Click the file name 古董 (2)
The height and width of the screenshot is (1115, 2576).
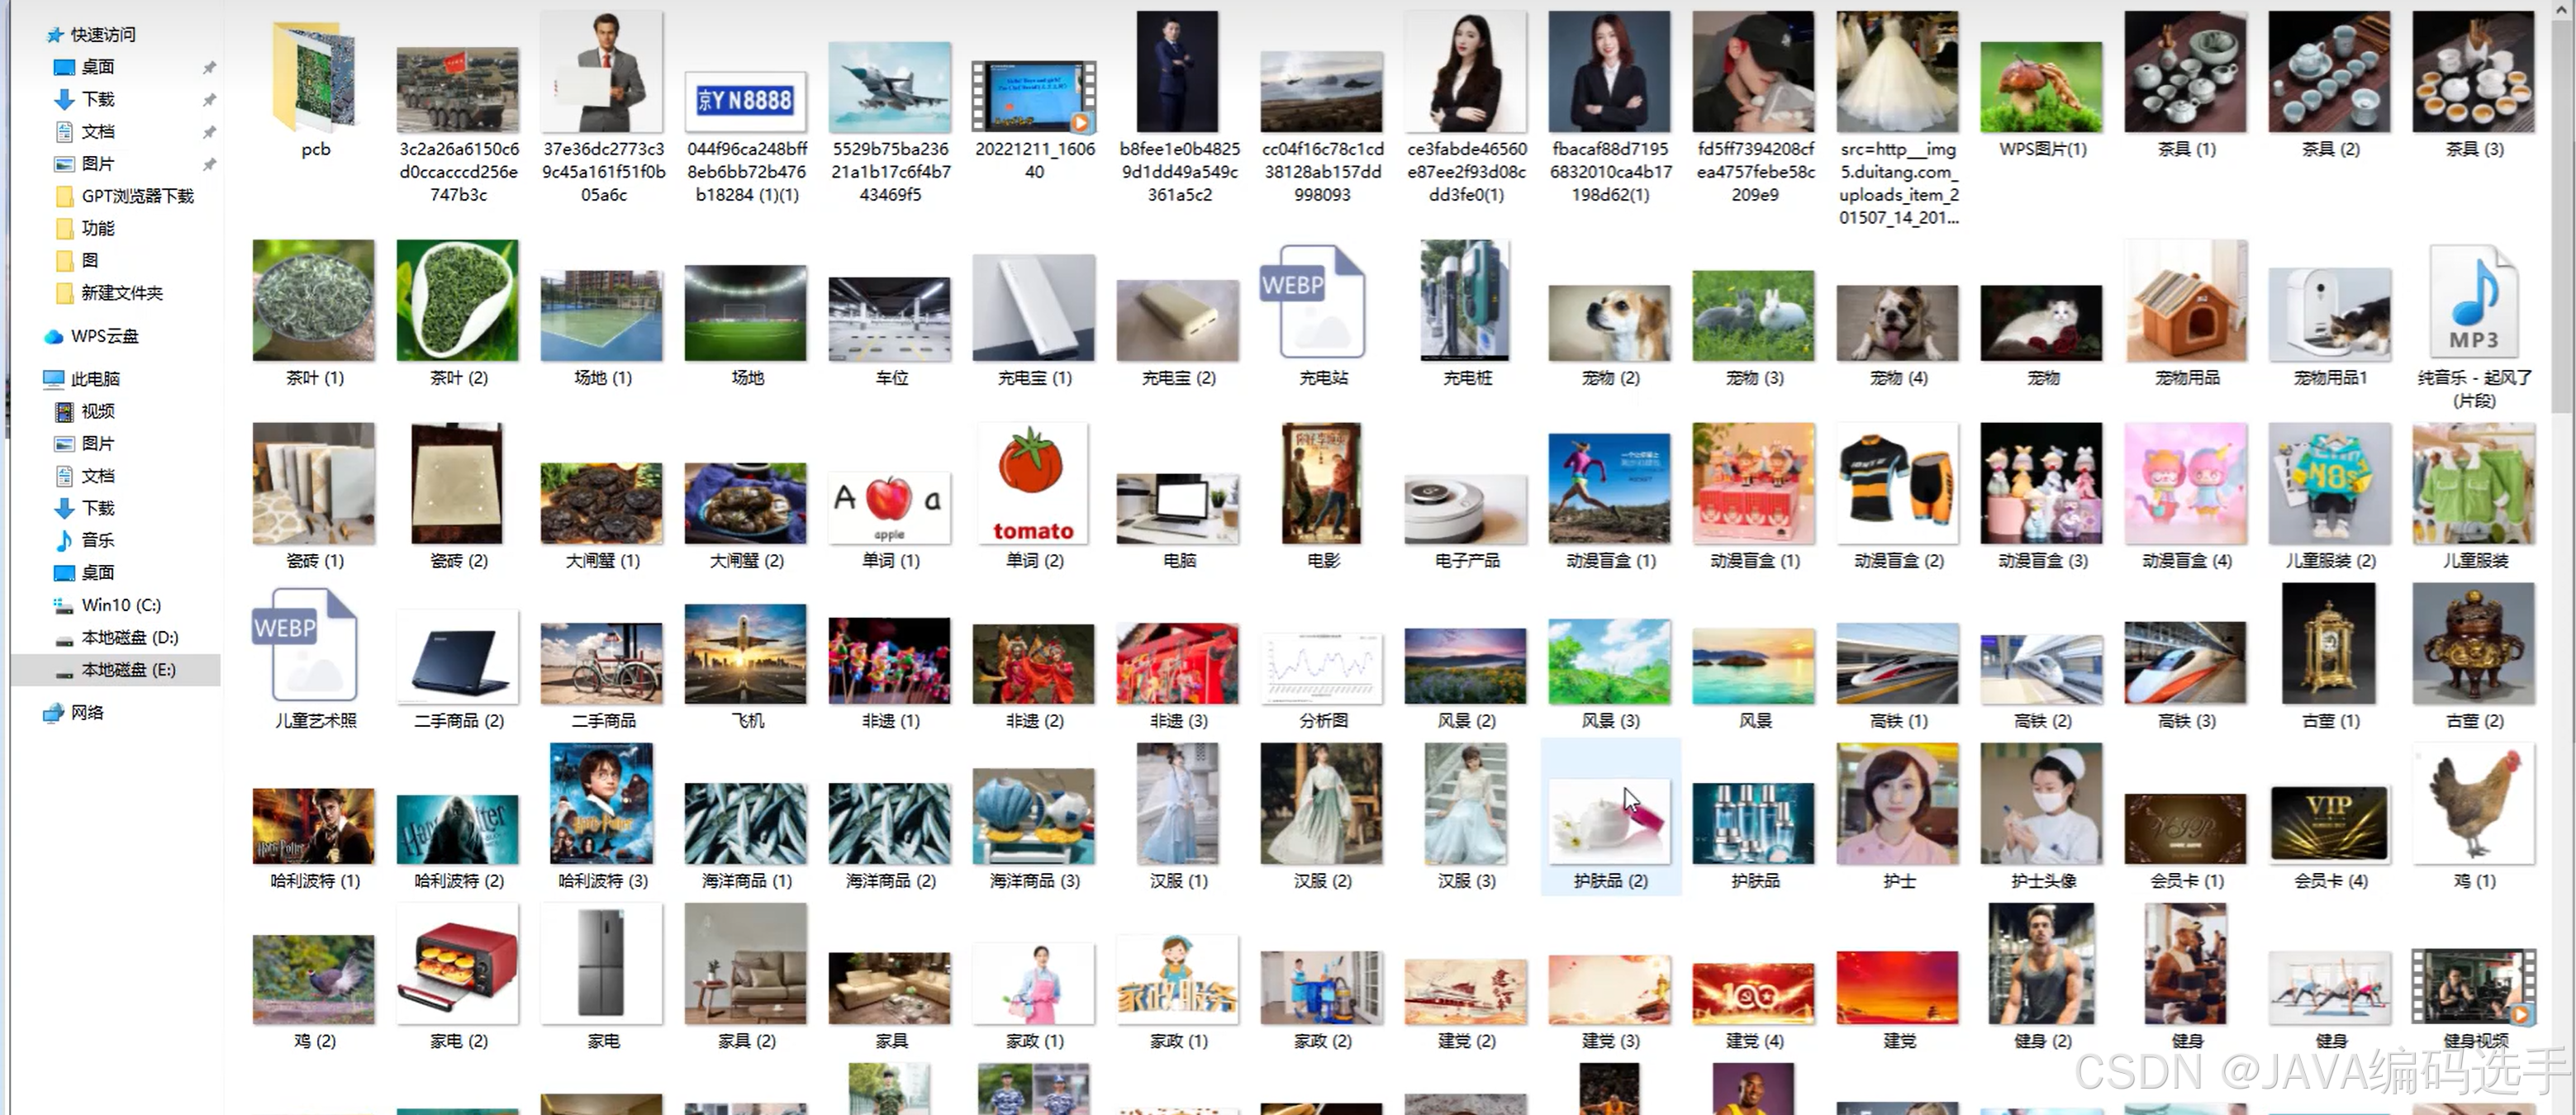point(2475,721)
